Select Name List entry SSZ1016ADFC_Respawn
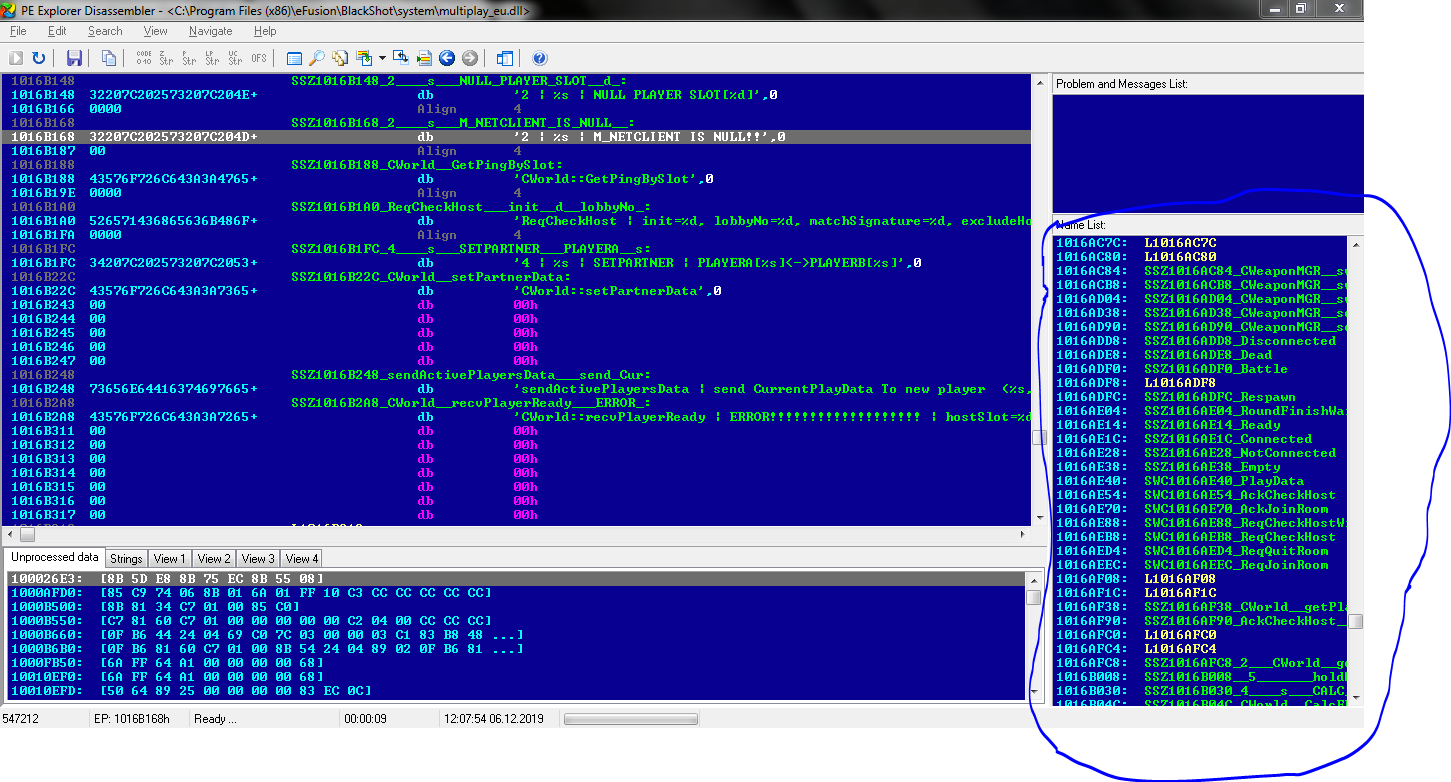Image resolution: width=1451 pixels, height=782 pixels. [x=1200, y=397]
